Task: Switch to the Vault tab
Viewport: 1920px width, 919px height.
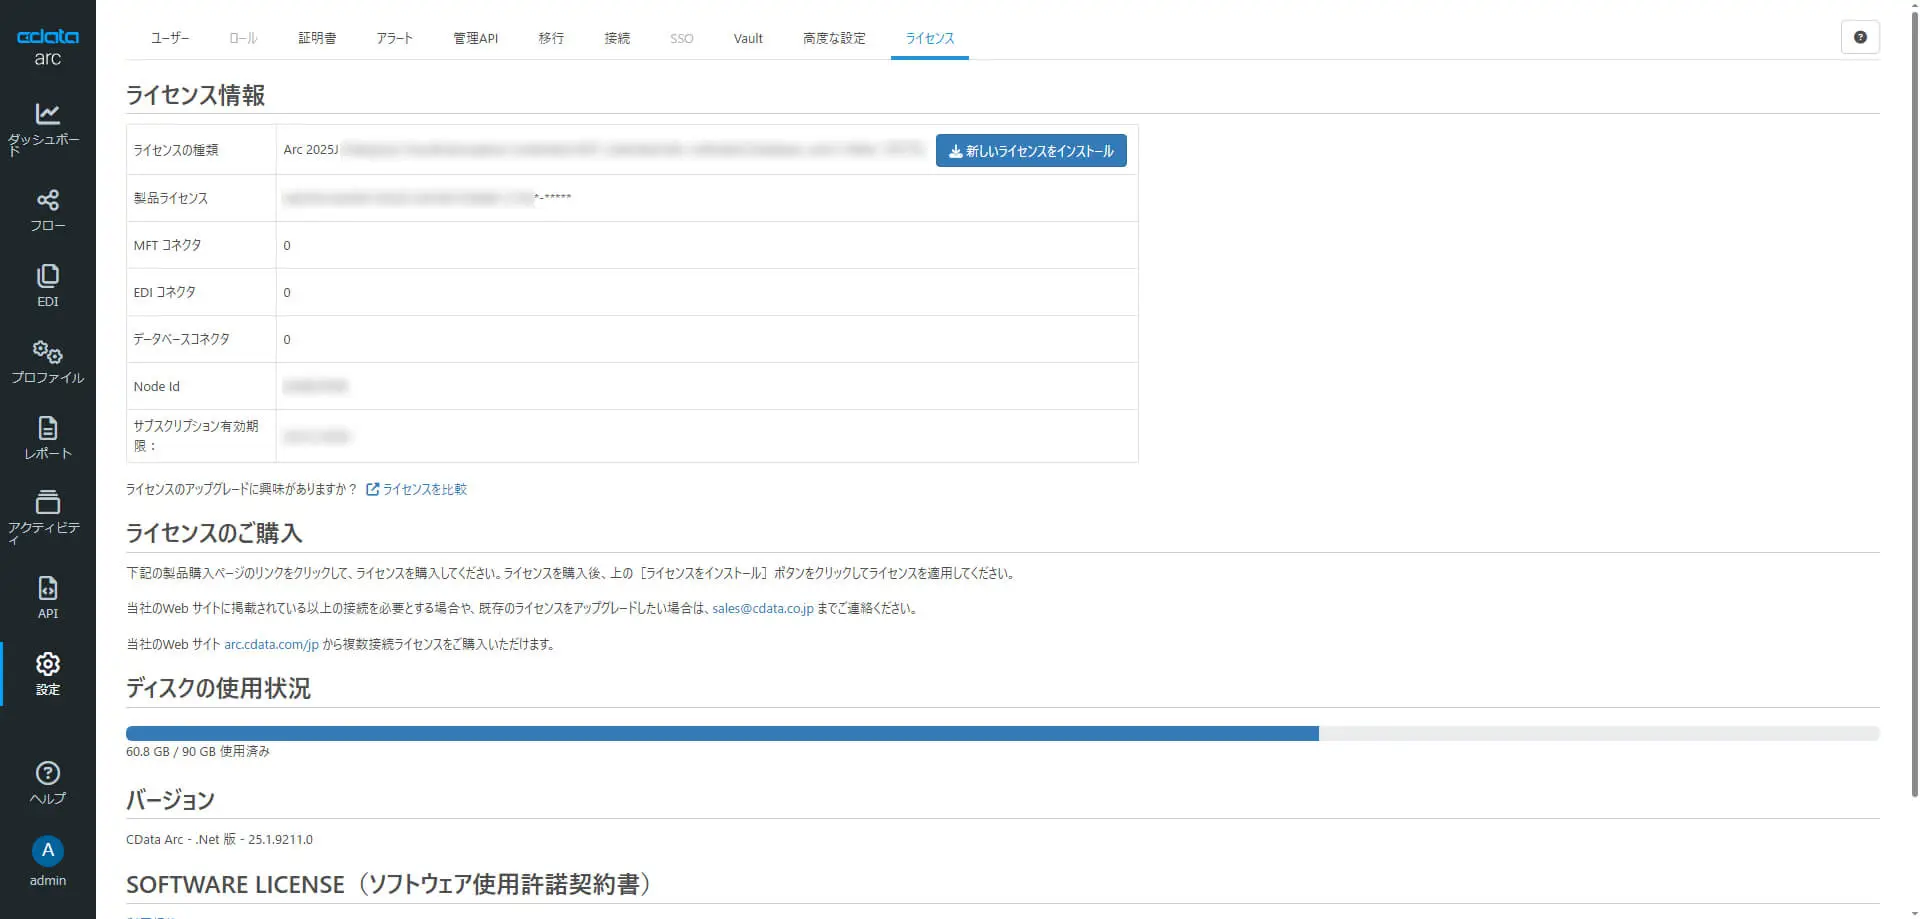Action: click(x=748, y=38)
